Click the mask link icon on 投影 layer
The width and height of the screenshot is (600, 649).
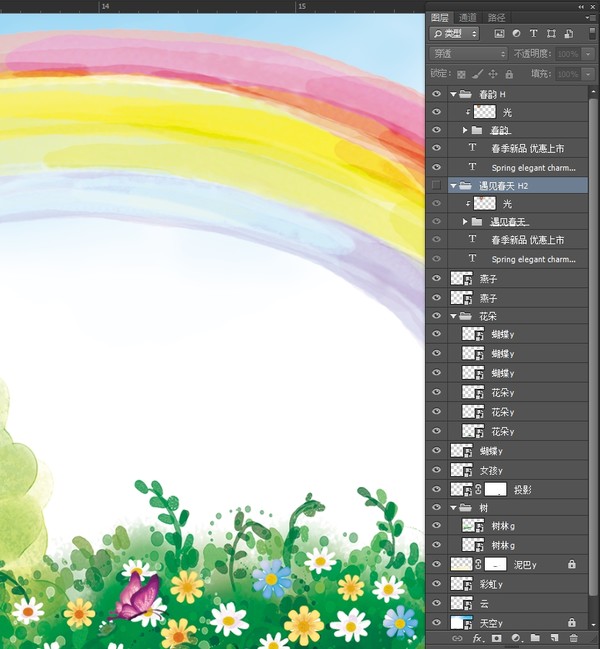478,490
